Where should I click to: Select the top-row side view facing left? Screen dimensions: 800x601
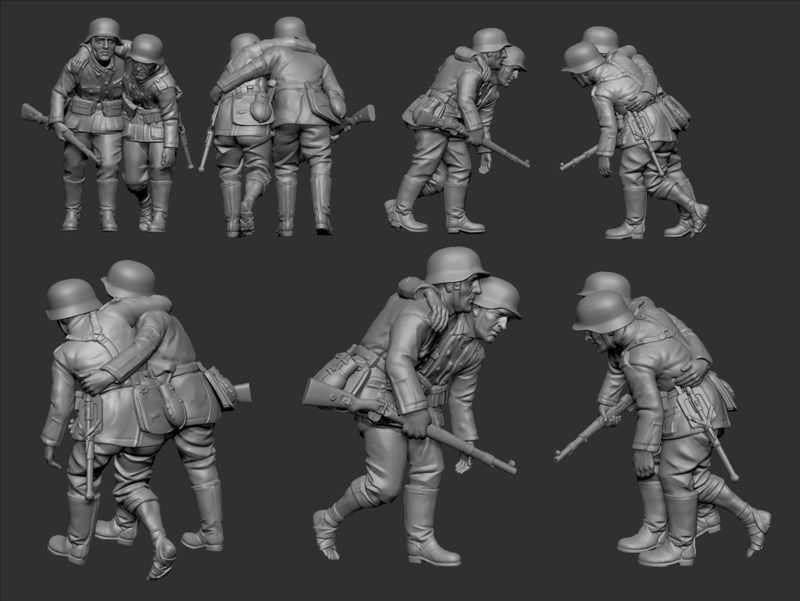(x=634, y=133)
